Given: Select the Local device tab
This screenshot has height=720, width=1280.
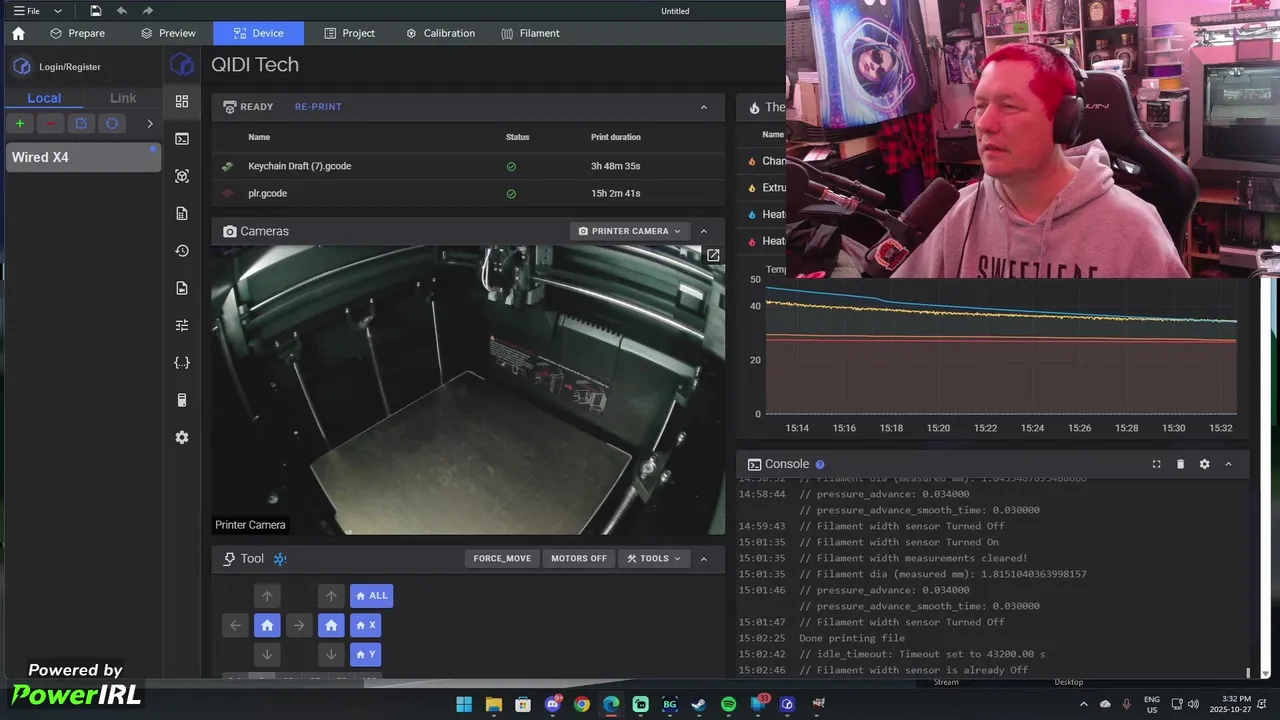Looking at the screenshot, I should (x=44, y=98).
